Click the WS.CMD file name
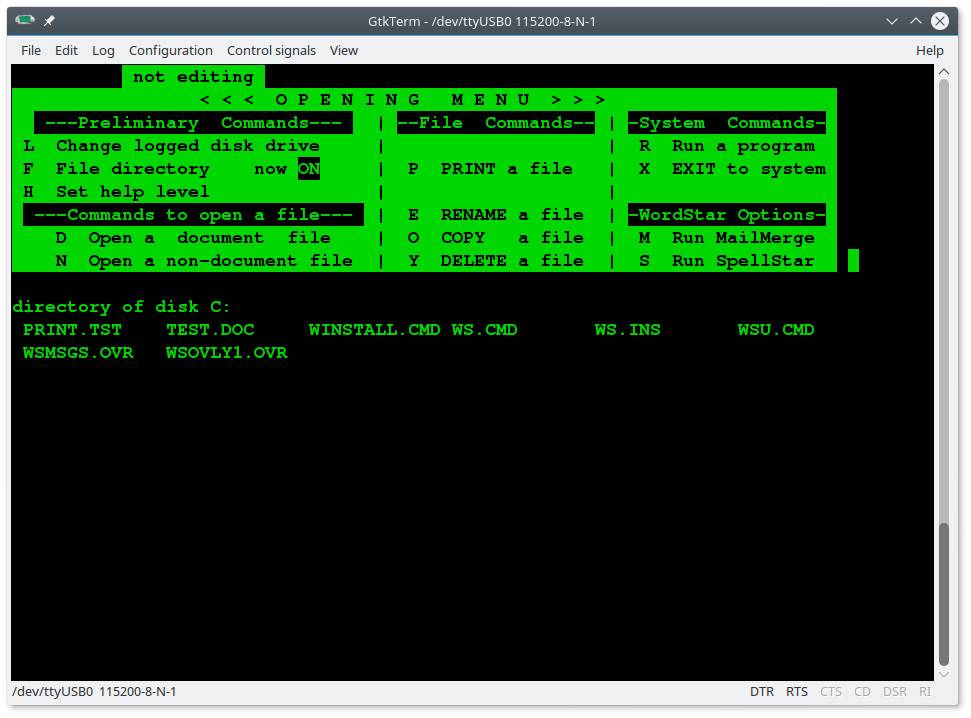This screenshot has width=971, height=718. click(x=484, y=330)
